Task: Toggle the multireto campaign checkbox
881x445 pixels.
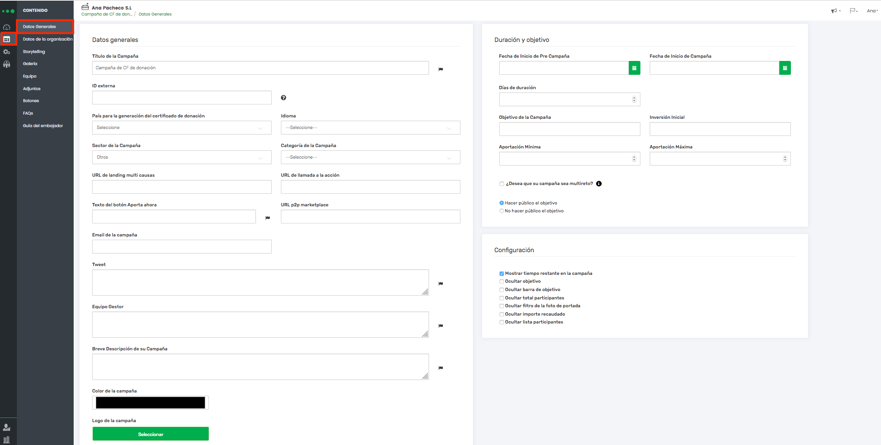Action: (x=501, y=184)
